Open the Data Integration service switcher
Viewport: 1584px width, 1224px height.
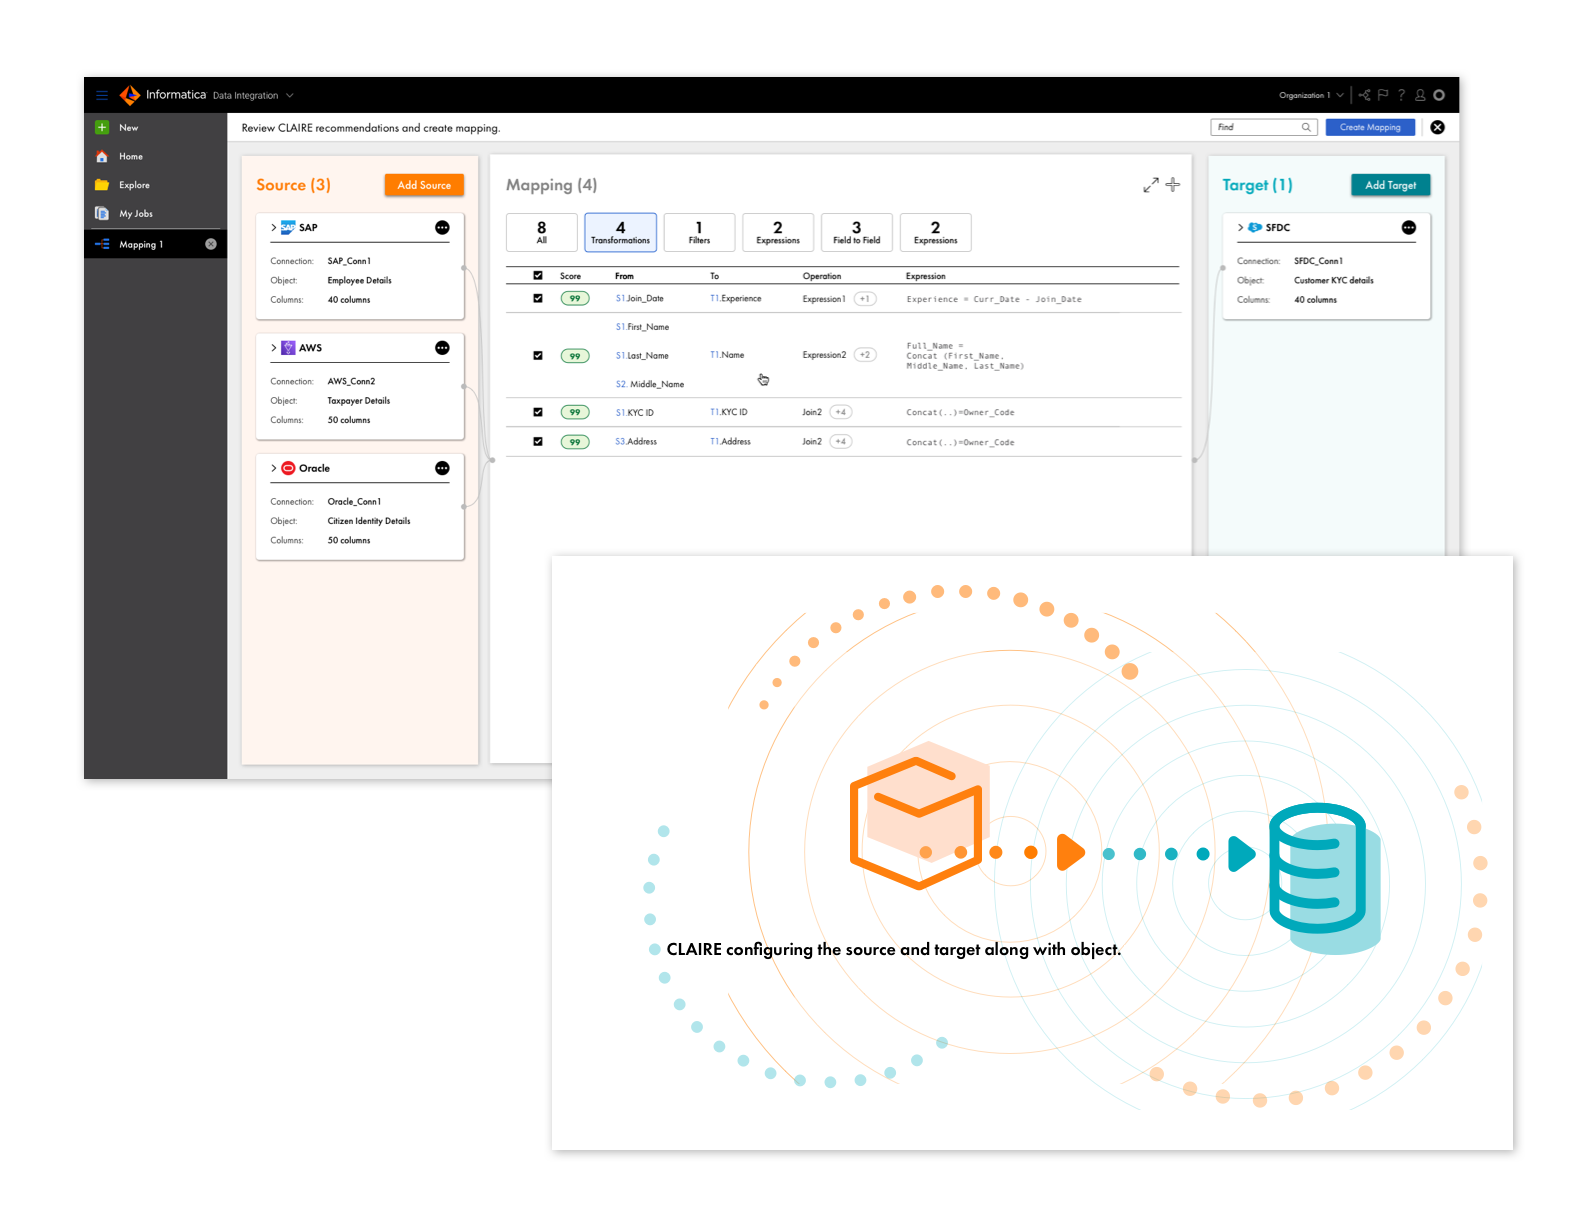coord(253,96)
